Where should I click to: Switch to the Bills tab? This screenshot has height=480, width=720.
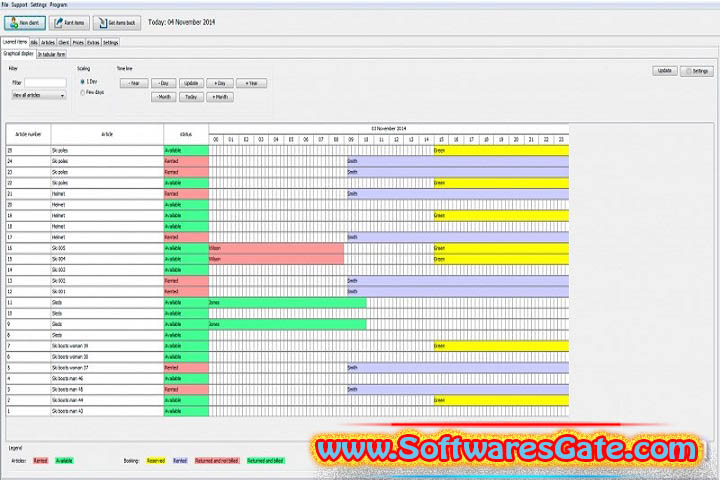tap(34, 42)
